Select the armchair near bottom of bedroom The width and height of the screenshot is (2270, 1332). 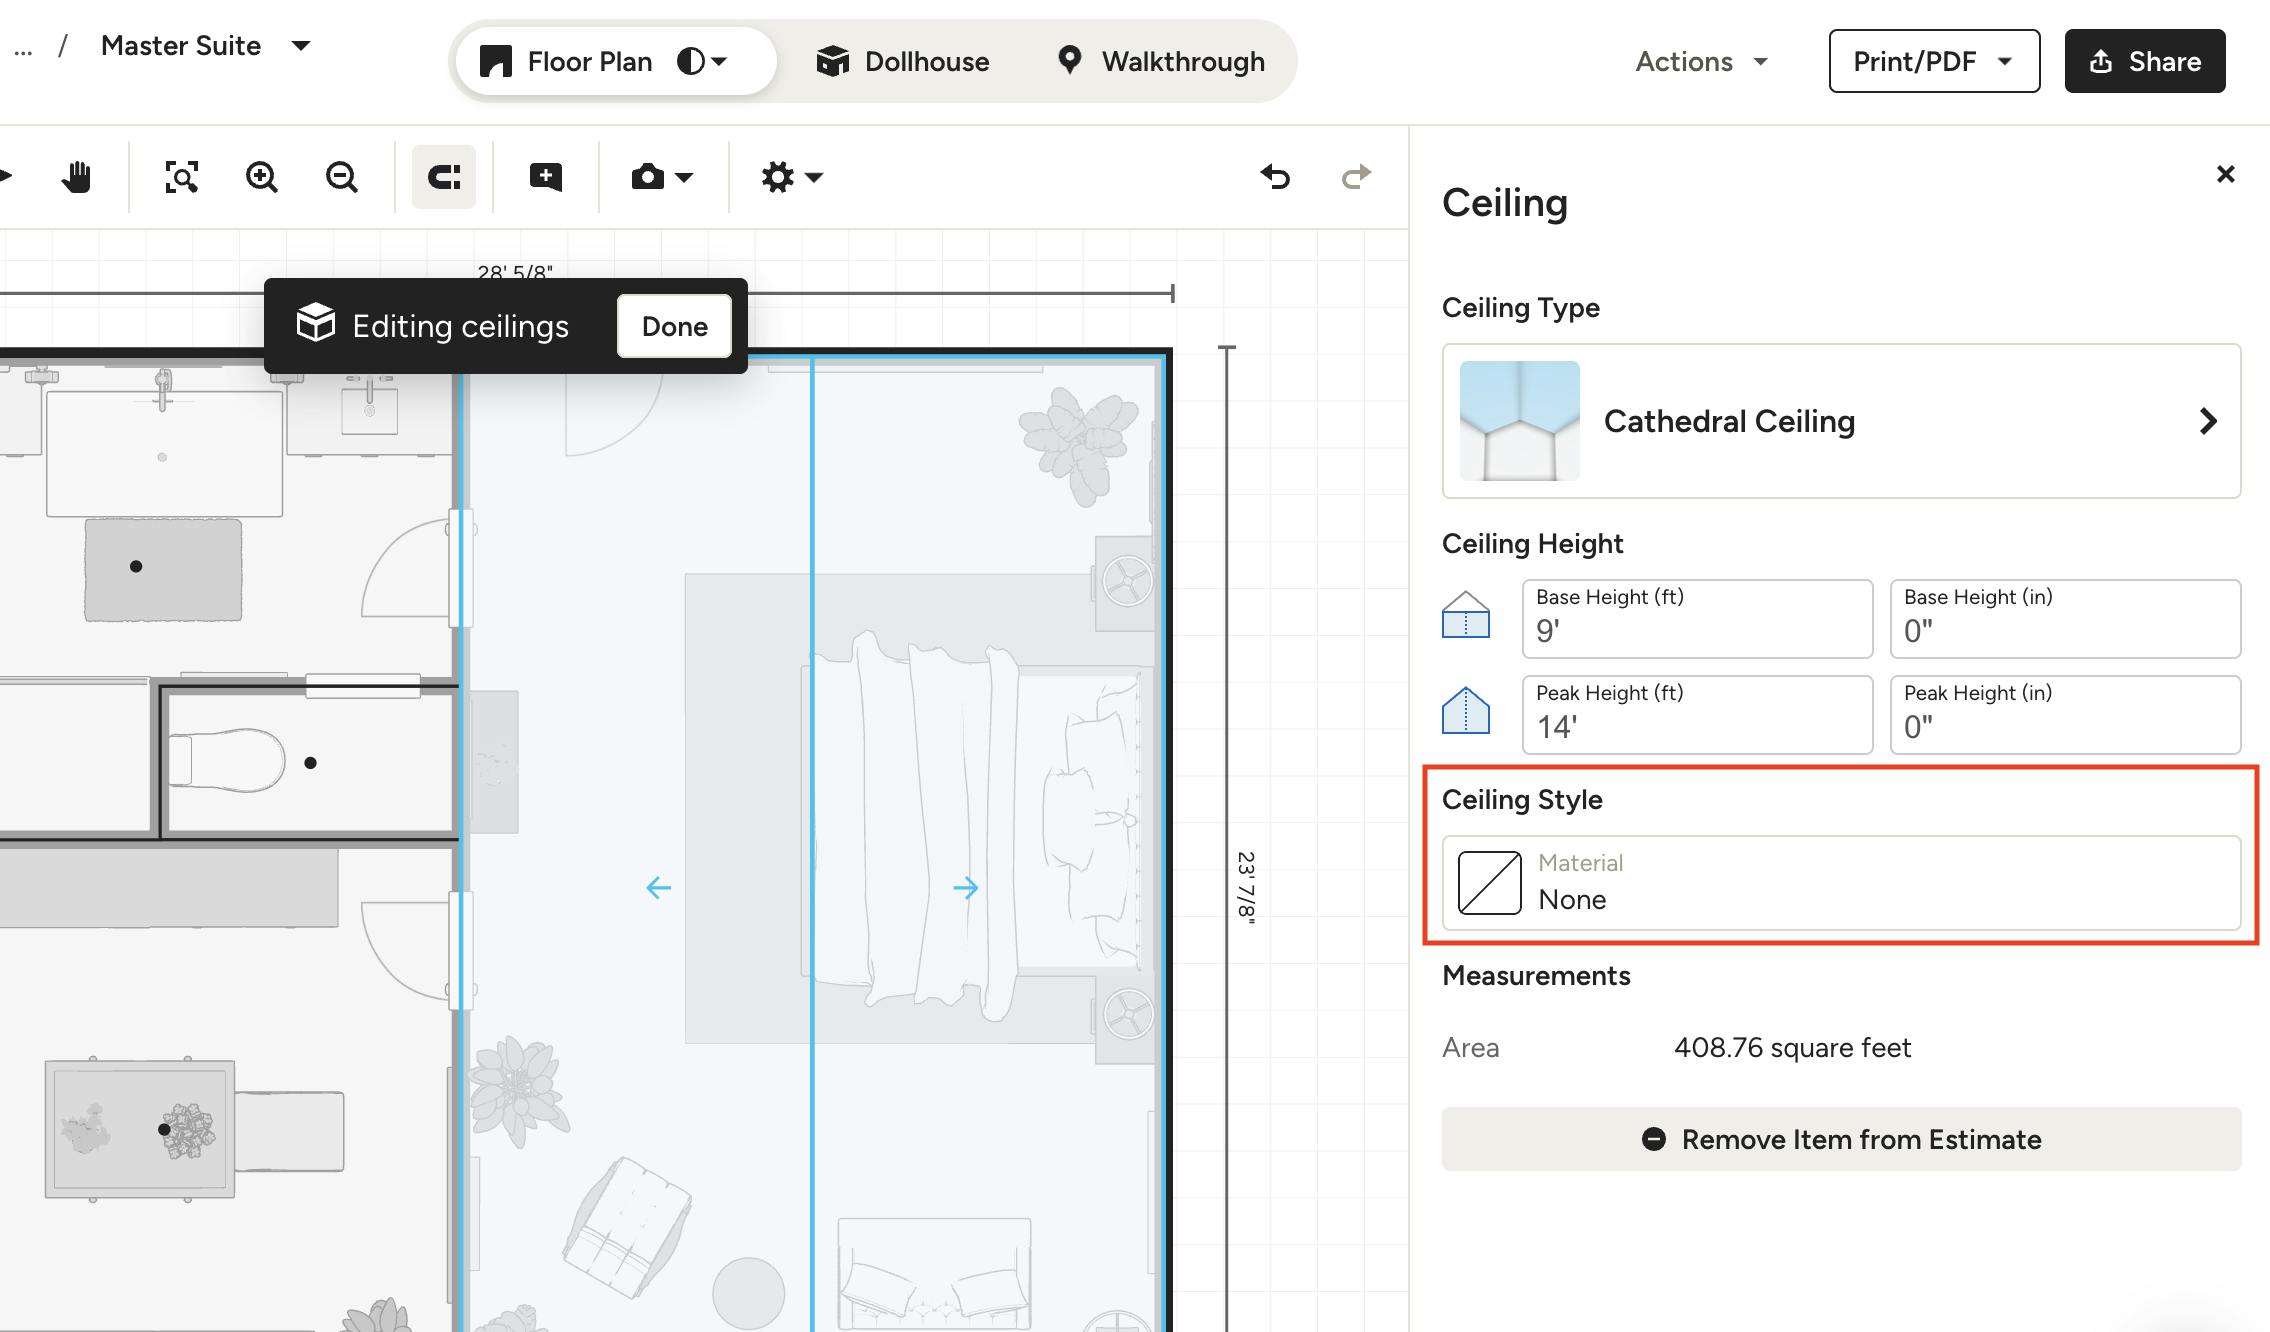click(x=627, y=1226)
